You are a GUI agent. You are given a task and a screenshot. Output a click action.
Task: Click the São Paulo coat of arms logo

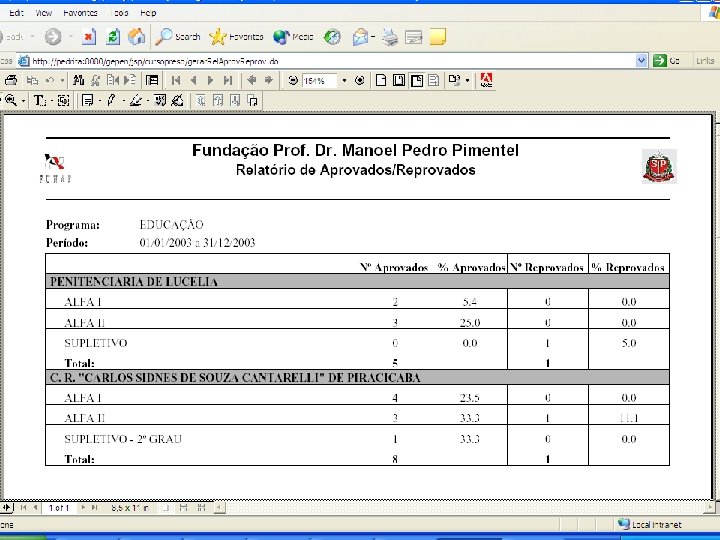point(659,166)
